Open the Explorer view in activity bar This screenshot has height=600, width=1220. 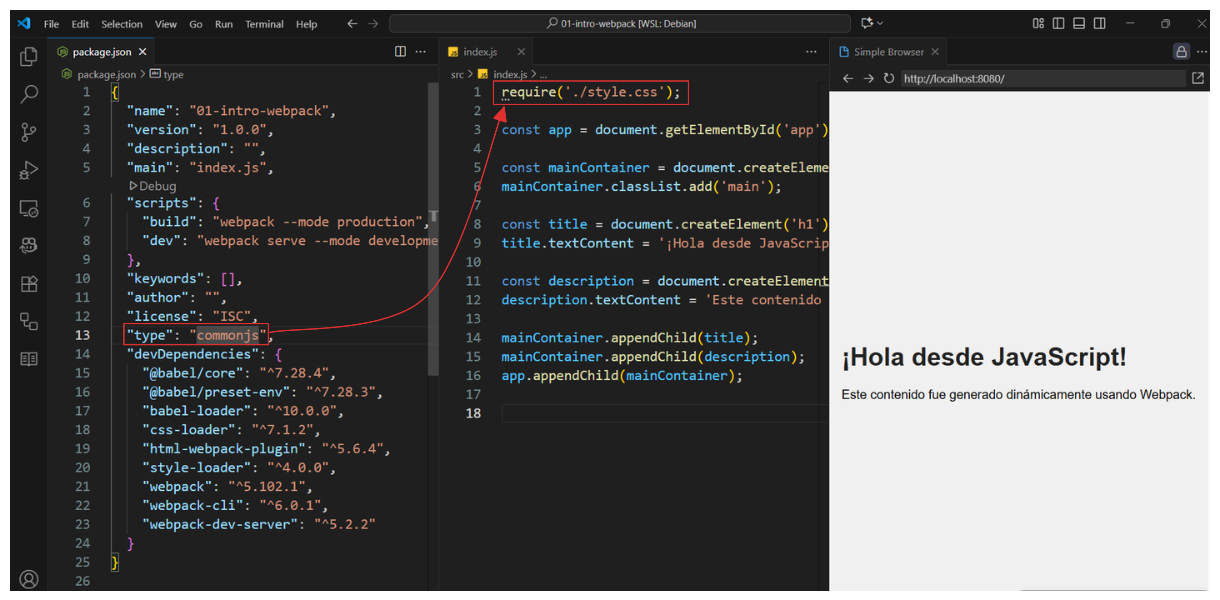point(29,57)
